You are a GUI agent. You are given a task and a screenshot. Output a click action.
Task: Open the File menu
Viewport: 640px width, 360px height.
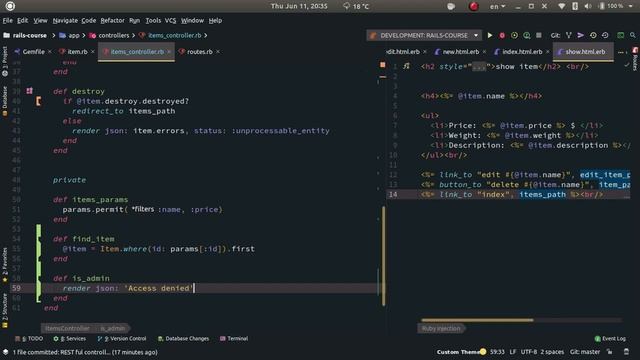pyautogui.click(x=7, y=20)
